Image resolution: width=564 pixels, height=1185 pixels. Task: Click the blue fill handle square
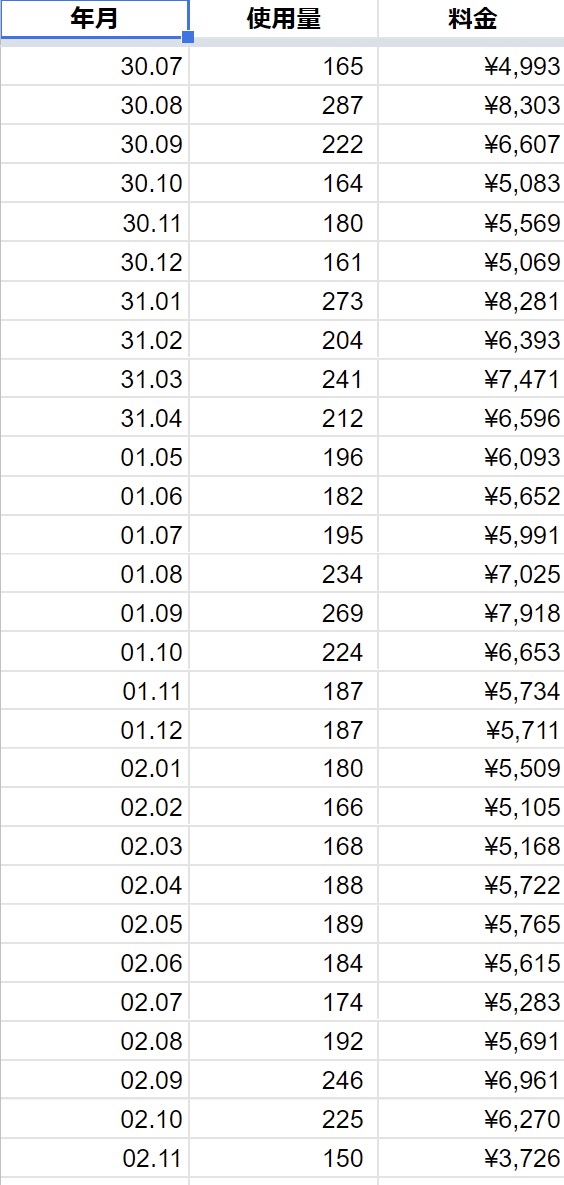[188, 37]
